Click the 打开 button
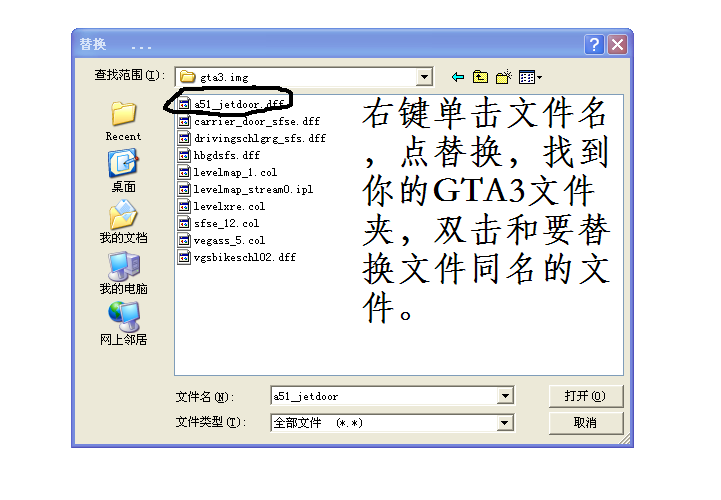 point(585,397)
